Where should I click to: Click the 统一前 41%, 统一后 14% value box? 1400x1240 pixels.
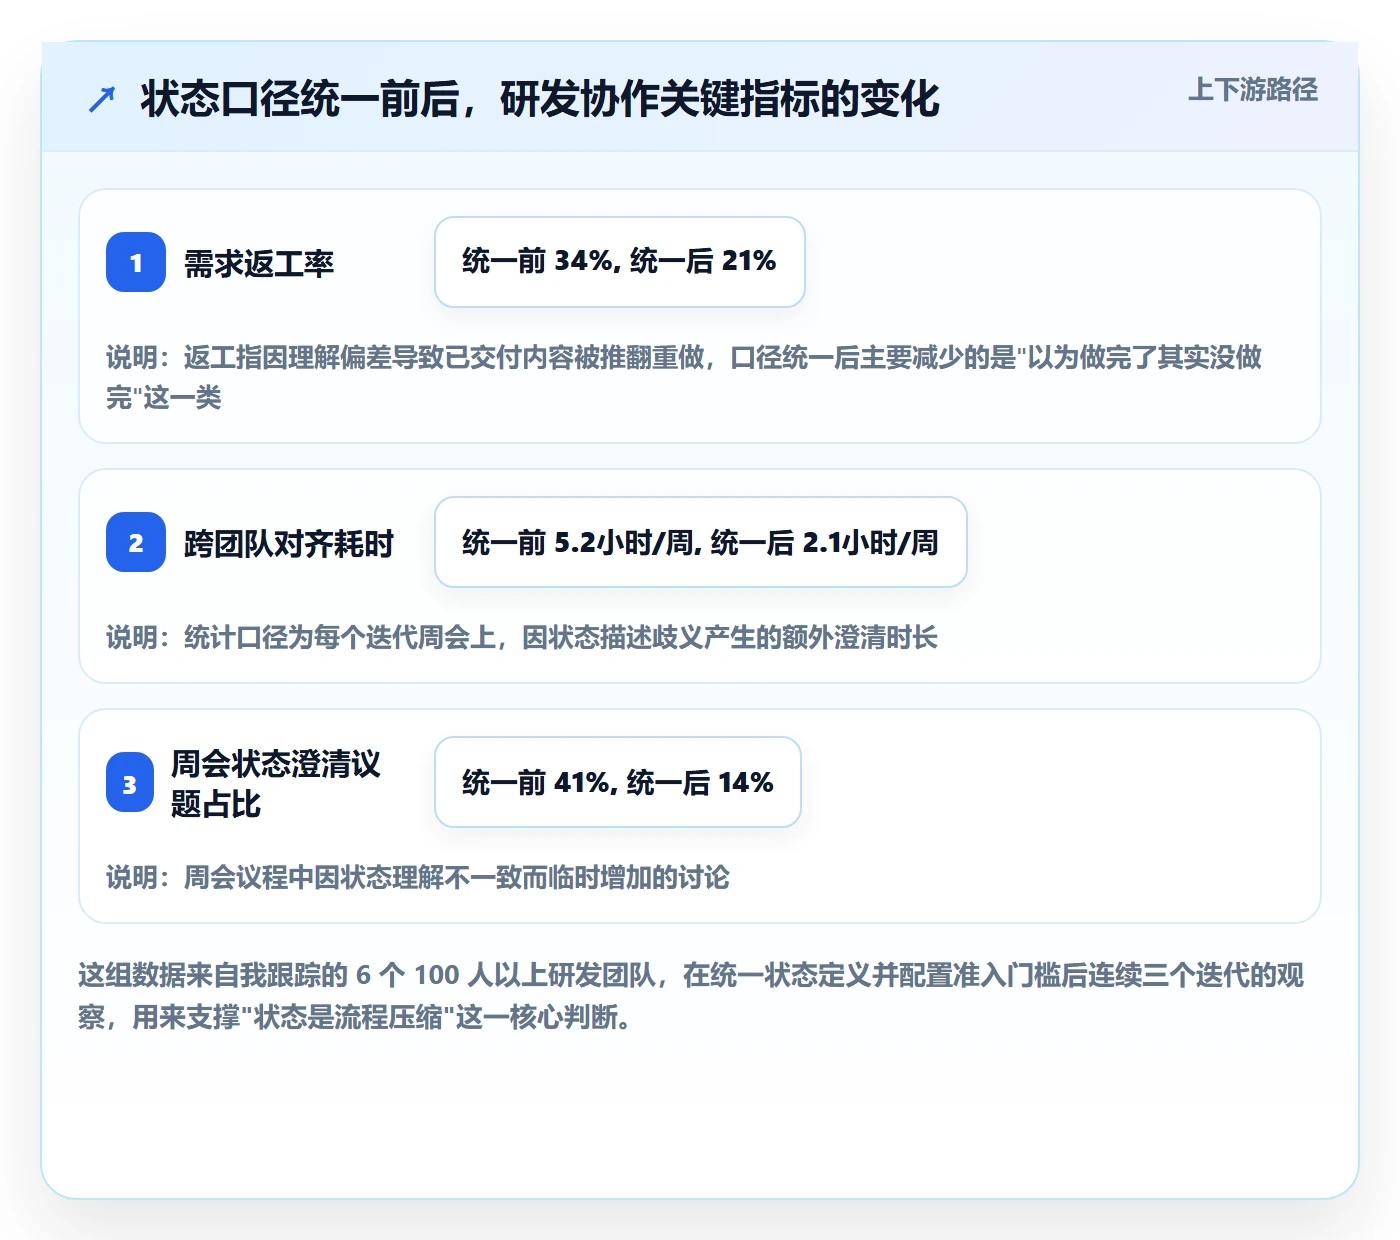coord(618,782)
